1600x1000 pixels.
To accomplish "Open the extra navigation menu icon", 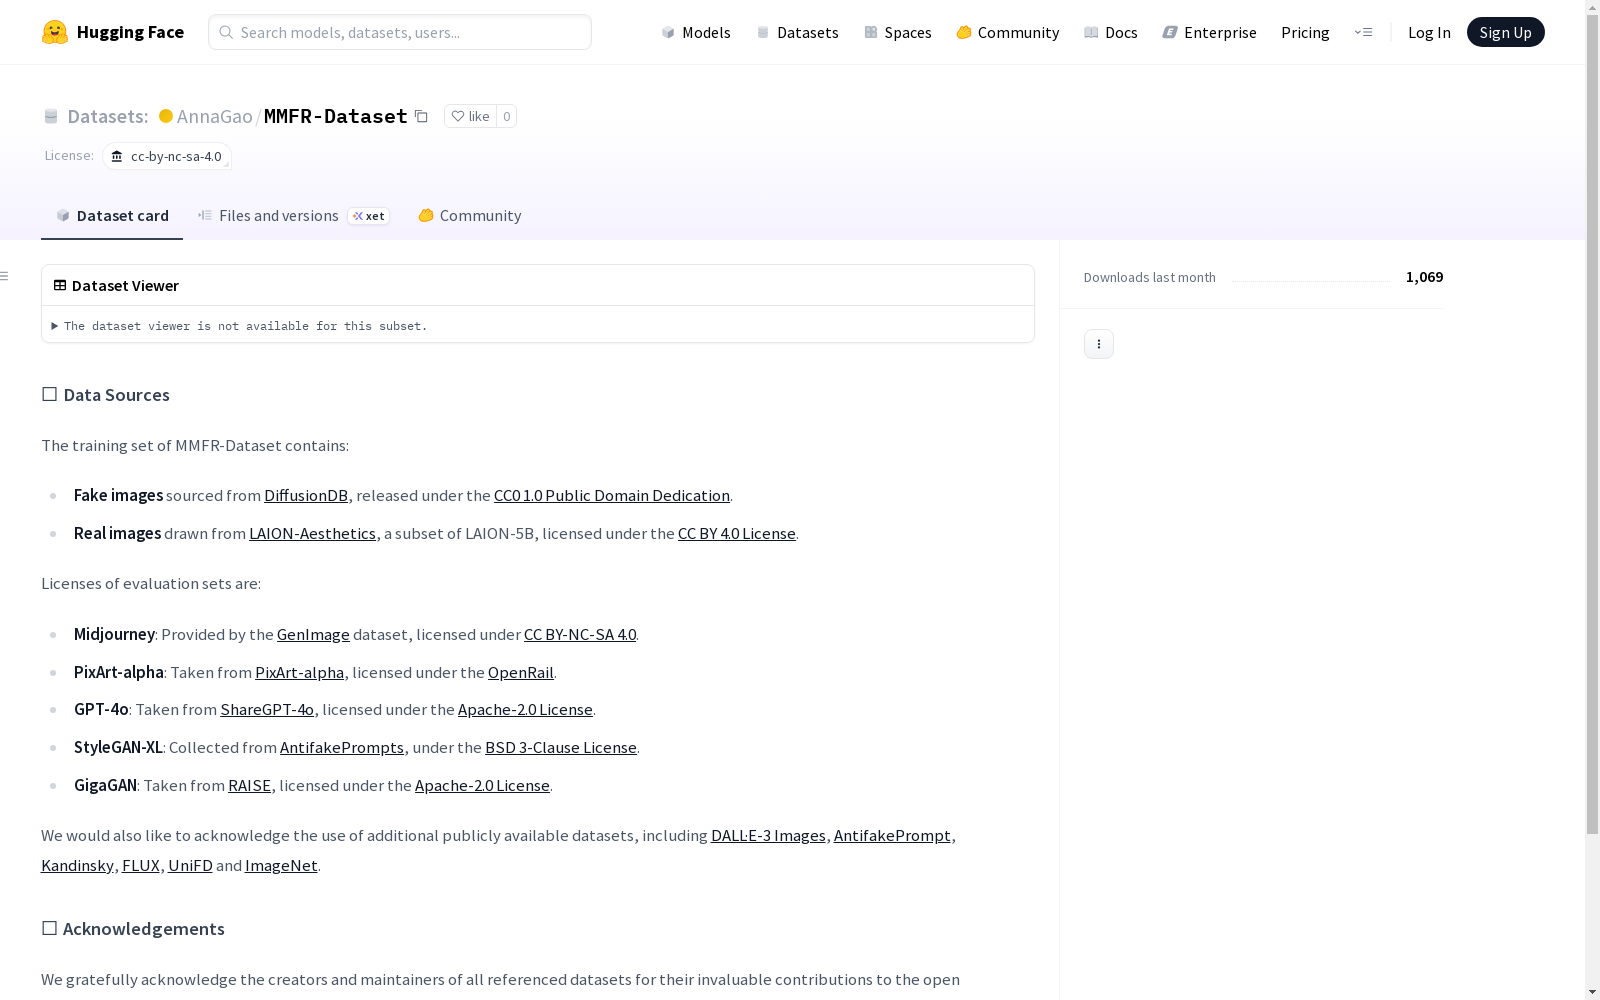I will pyautogui.click(x=1363, y=32).
